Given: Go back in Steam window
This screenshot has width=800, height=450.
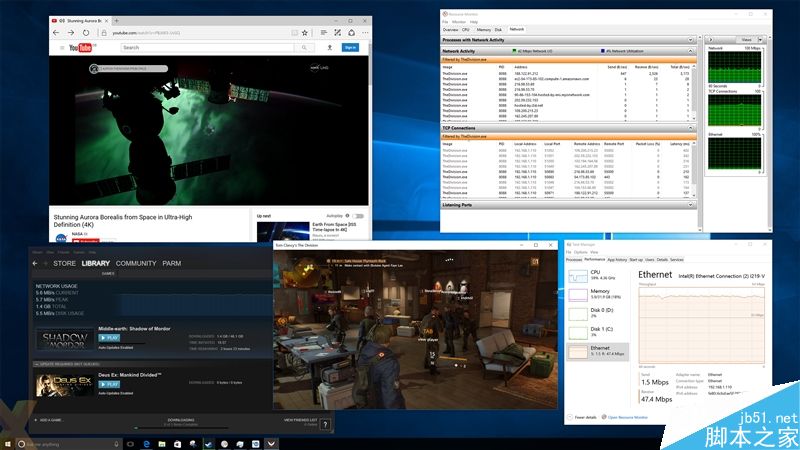Looking at the screenshot, I should coord(35,263).
